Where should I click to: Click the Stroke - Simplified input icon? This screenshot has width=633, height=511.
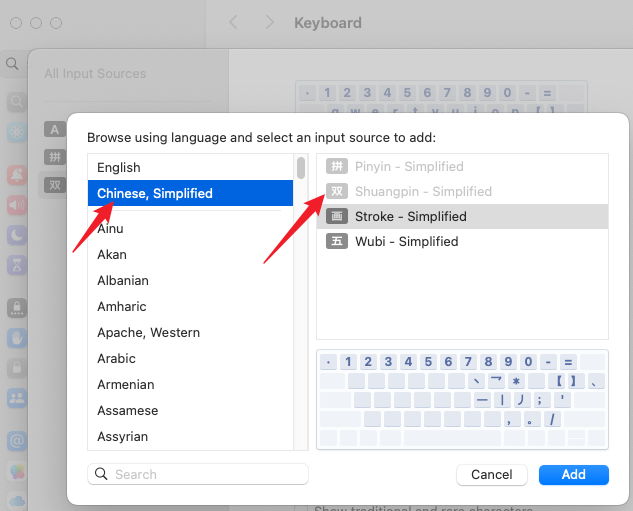[337, 216]
